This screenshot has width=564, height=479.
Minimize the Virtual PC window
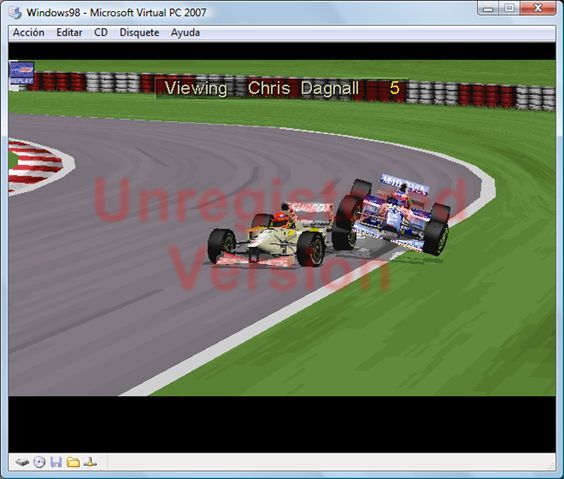click(488, 9)
